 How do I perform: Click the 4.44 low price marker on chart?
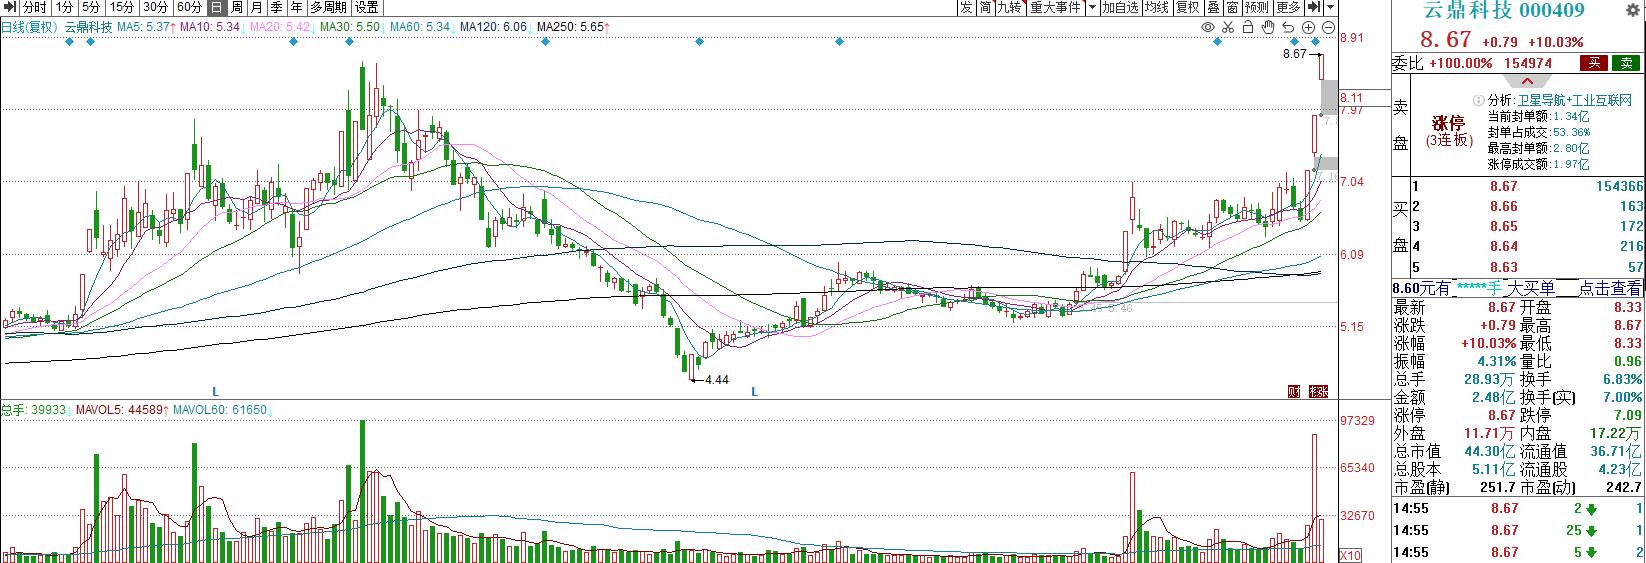(716, 380)
